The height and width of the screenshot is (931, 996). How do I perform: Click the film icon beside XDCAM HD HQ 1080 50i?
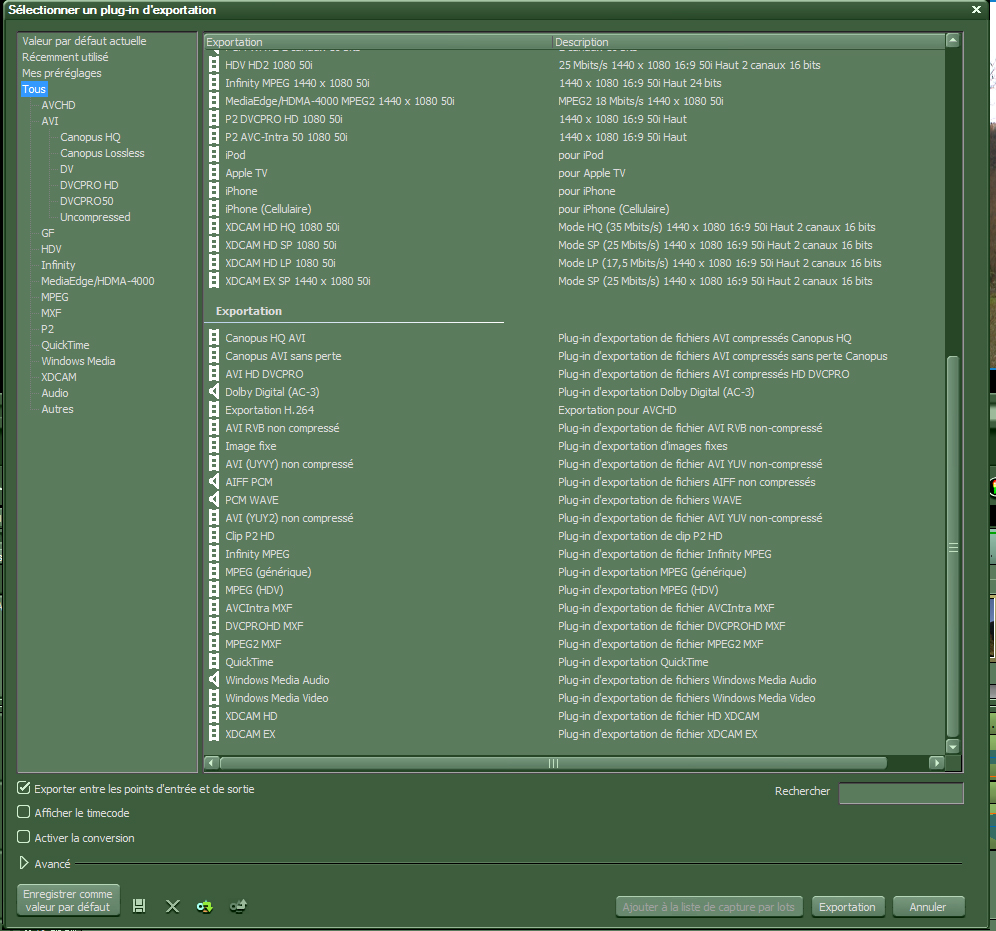pyautogui.click(x=214, y=227)
